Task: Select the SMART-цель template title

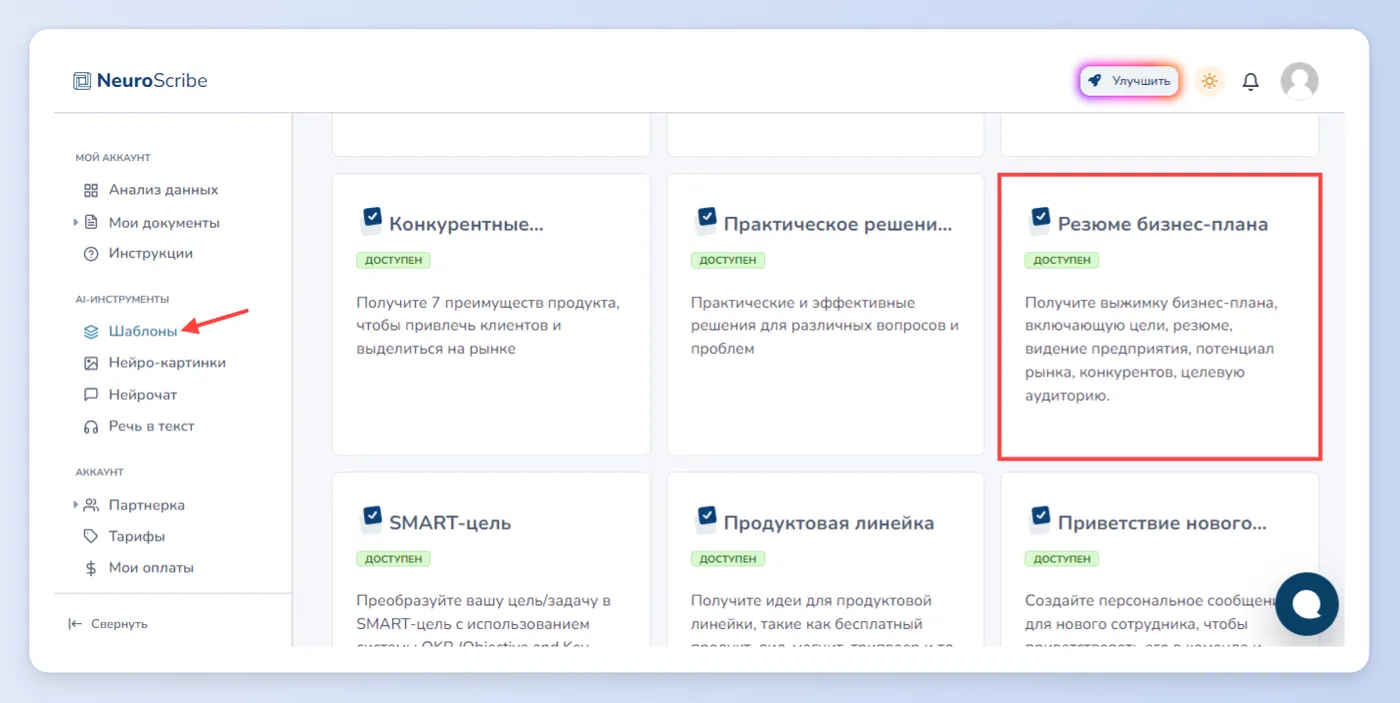Action: (450, 523)
